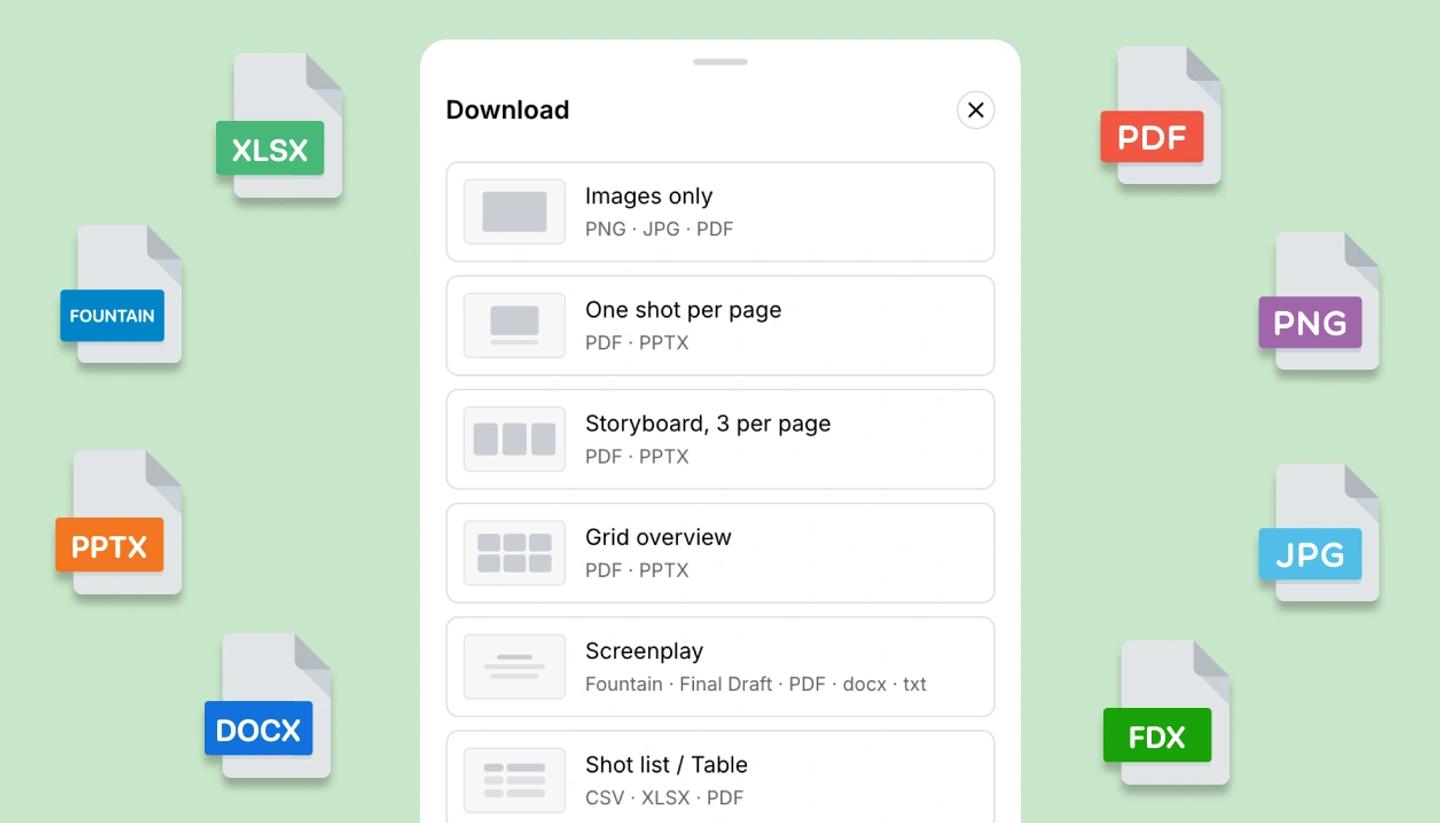Click the Shot list table thumbnail icon

514,780
